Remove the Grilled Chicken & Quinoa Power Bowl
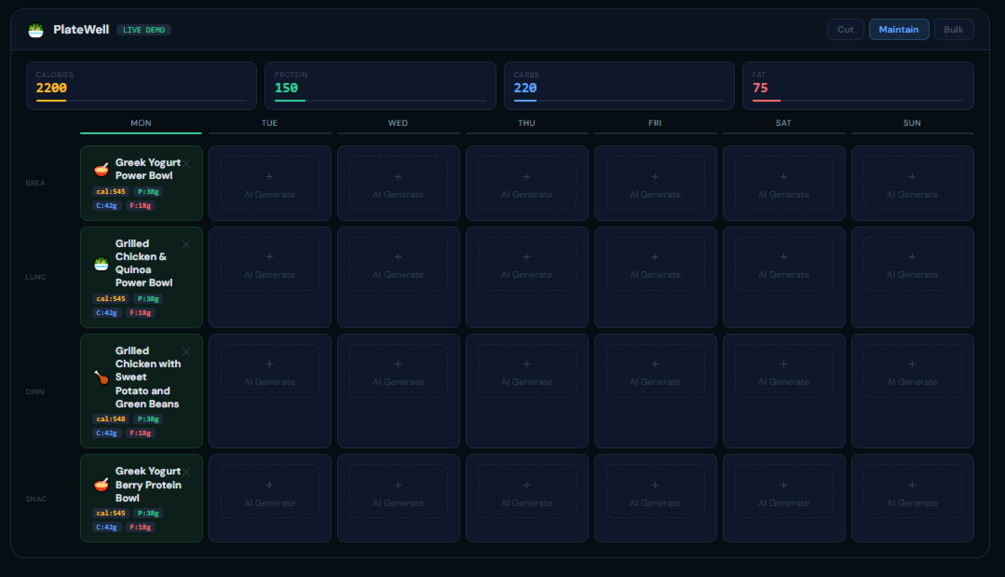 pyautogui.click(x=186, y=245)
